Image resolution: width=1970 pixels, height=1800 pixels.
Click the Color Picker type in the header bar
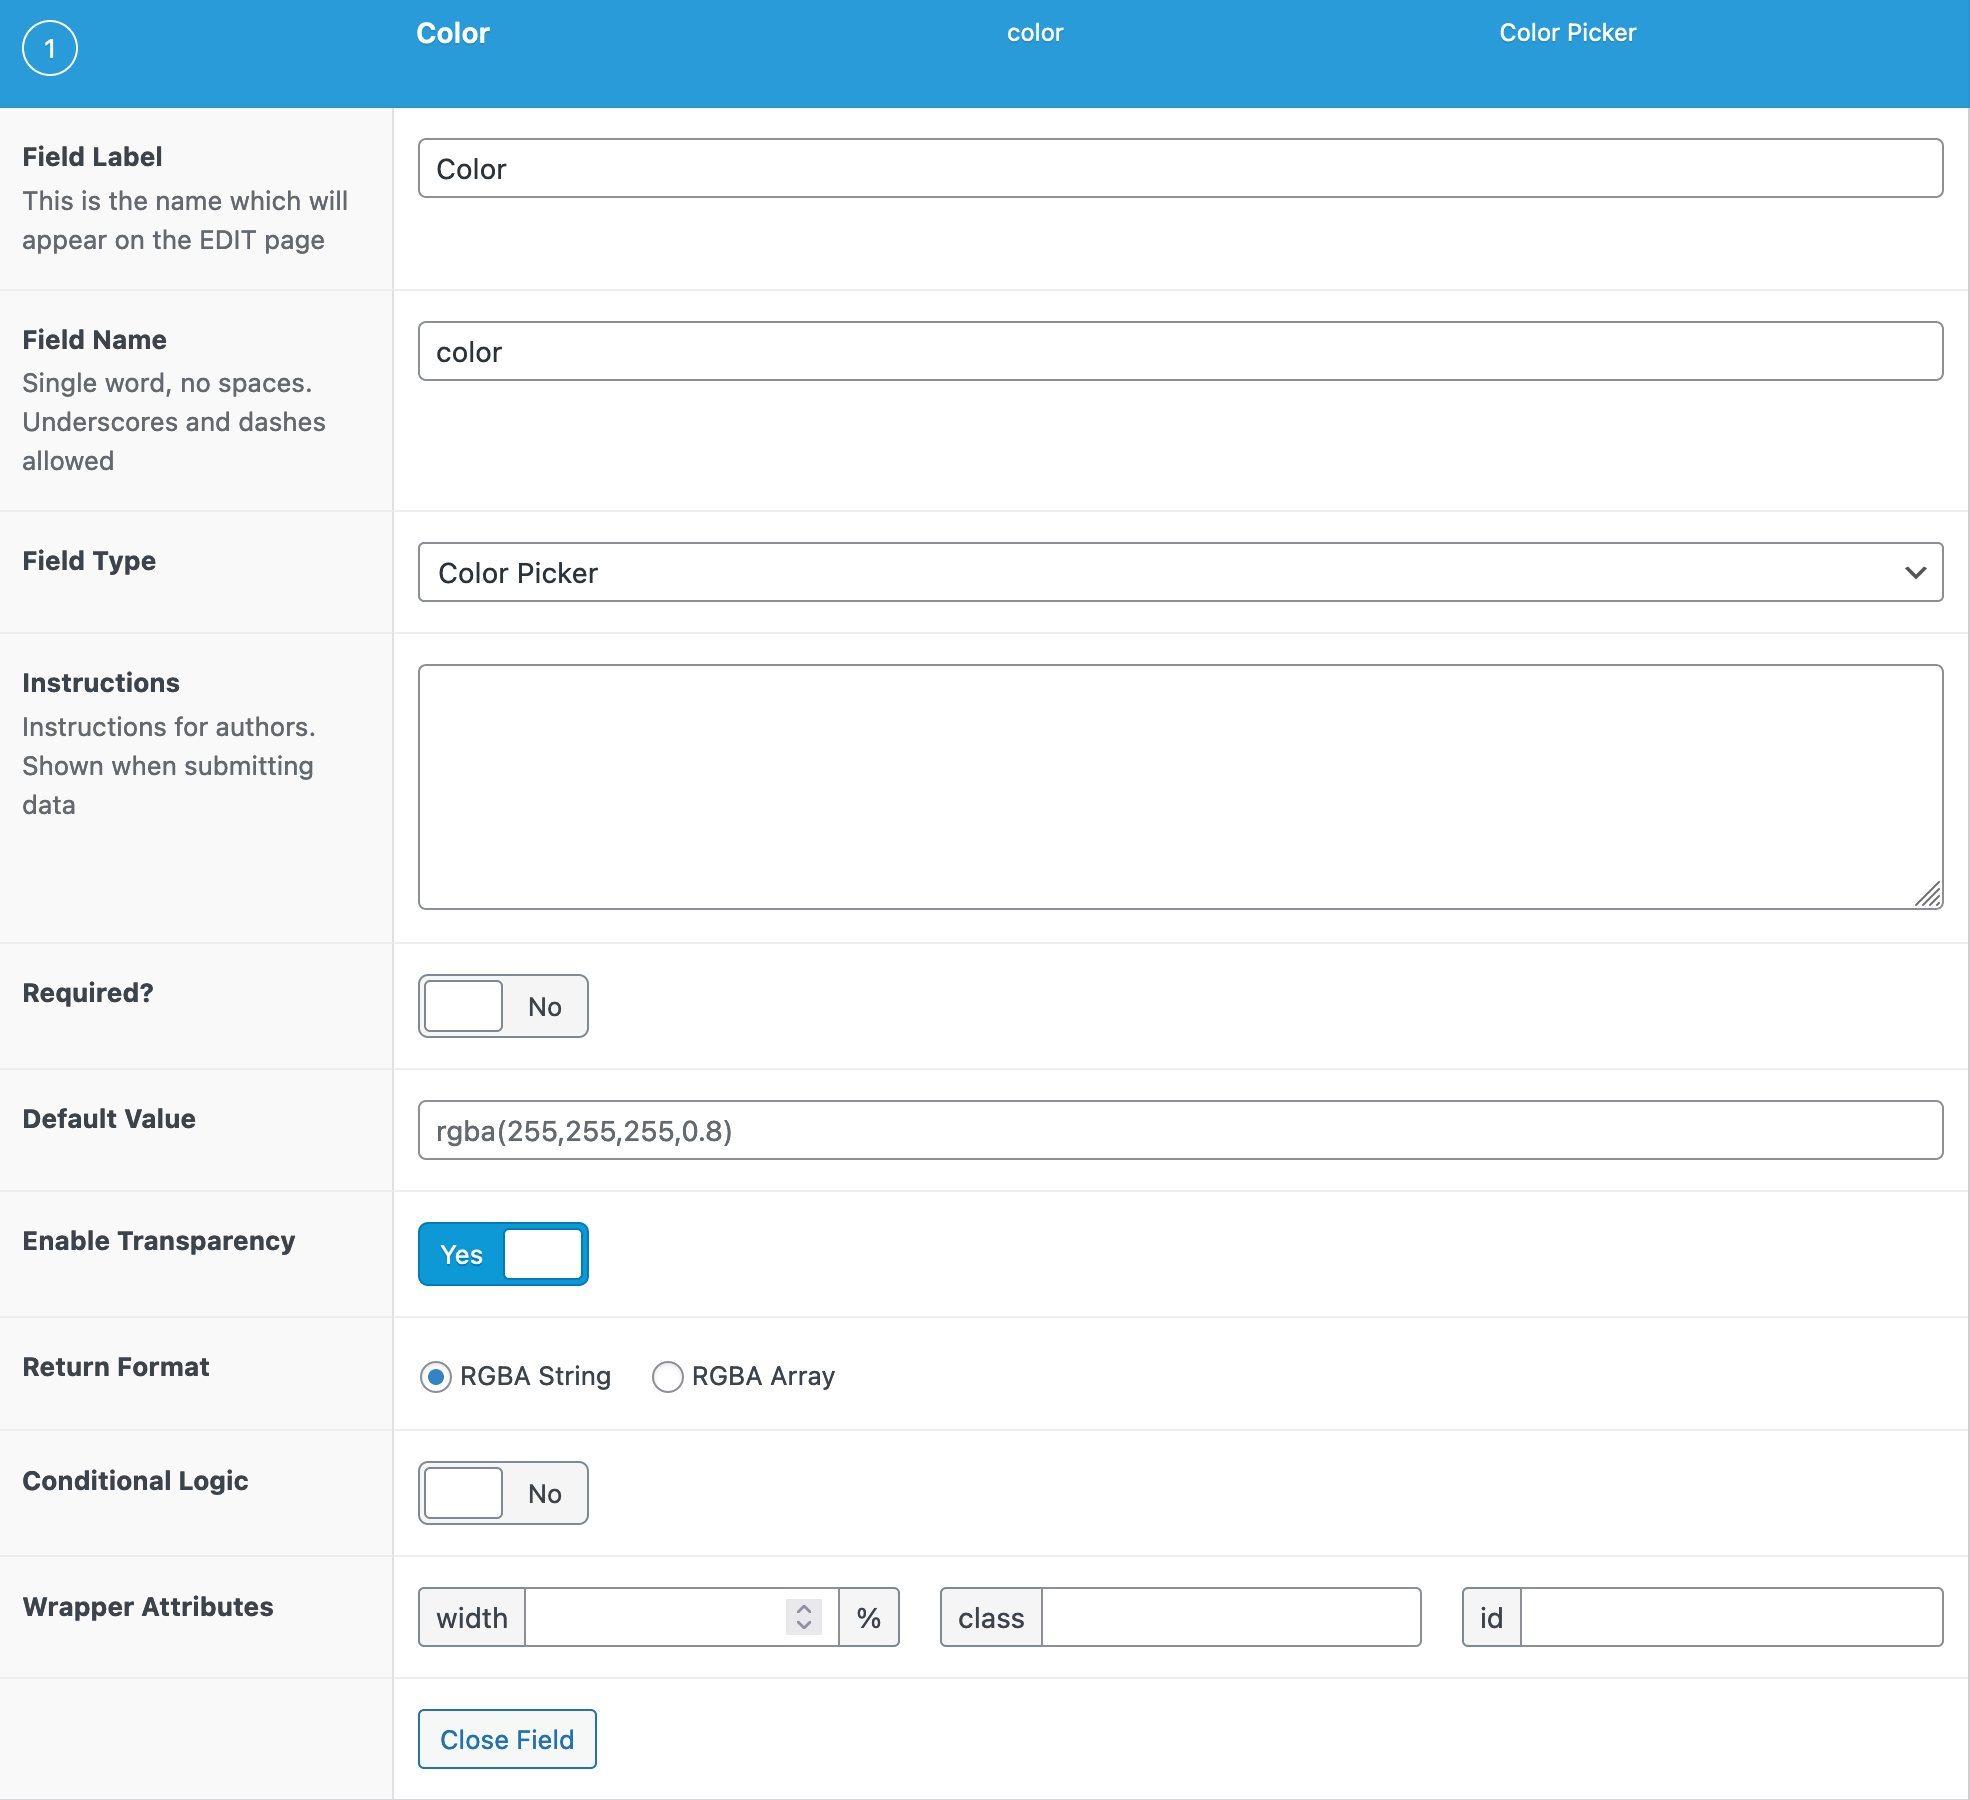click(x=1567, y=33)
